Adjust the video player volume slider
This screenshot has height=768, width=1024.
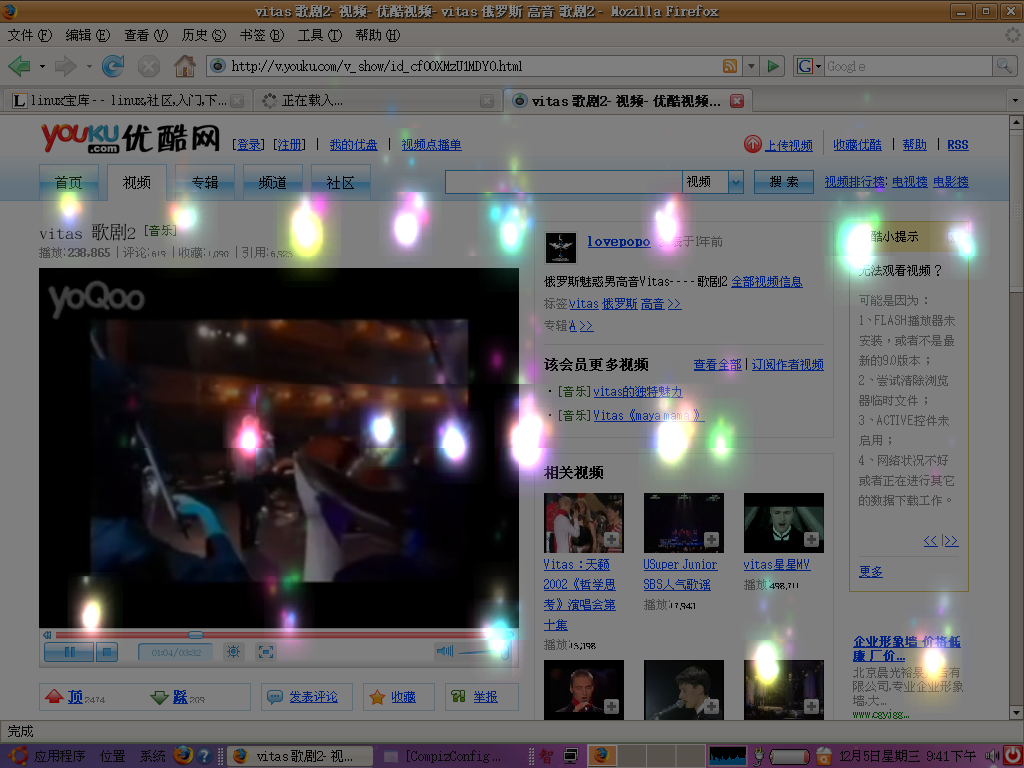click(484, 650)
